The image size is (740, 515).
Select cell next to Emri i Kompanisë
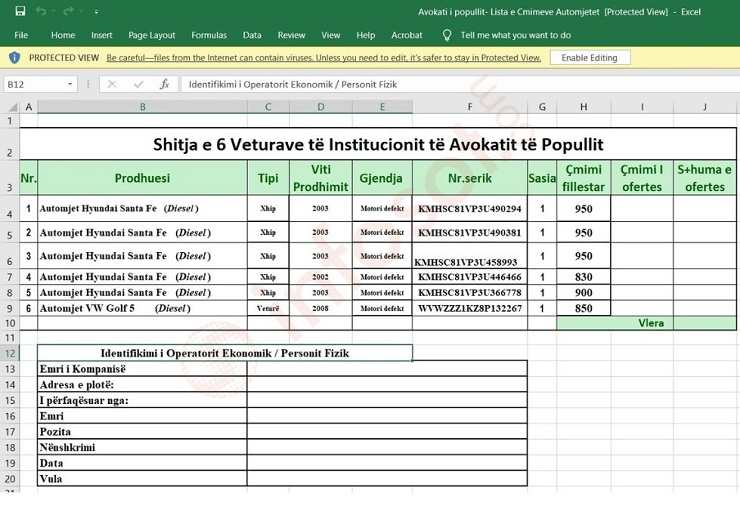pyautogui.click(x=386, y=369)
